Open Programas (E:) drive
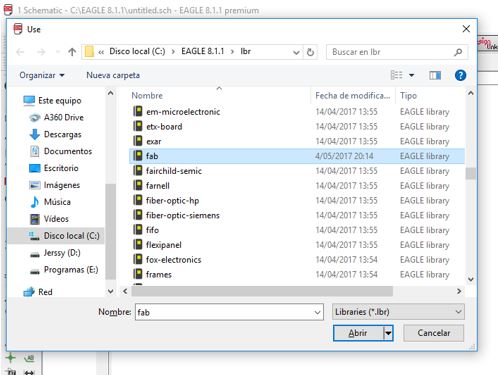498x375 pixels. point(64,270)
